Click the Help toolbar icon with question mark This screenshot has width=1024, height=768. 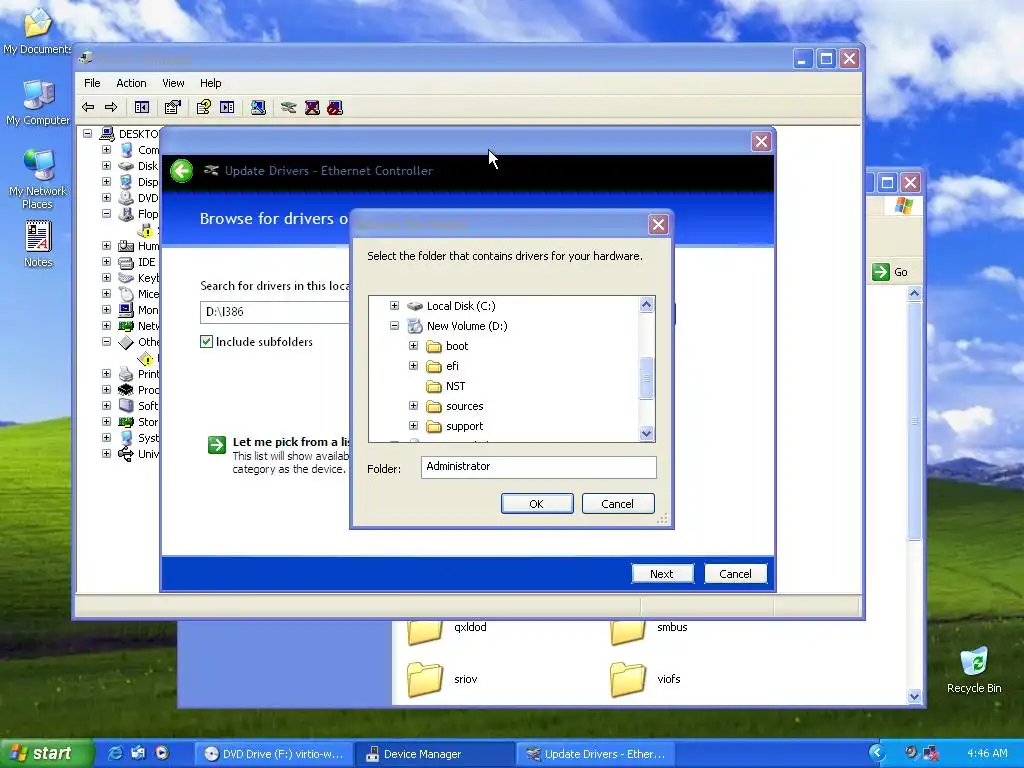[x=204, y=107]
